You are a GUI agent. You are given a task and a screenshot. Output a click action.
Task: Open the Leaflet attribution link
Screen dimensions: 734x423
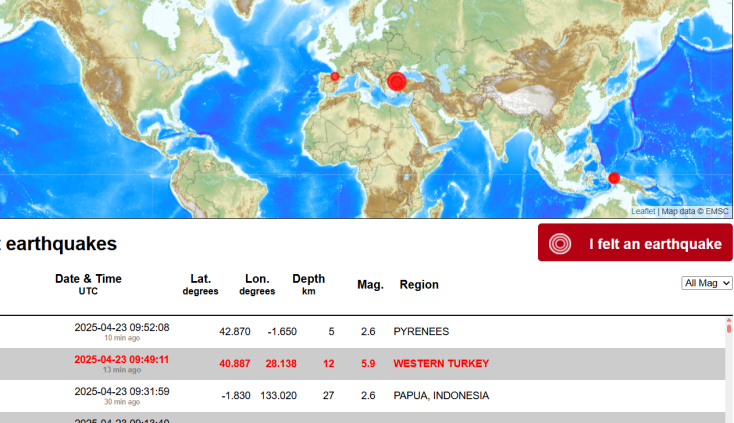643,211
